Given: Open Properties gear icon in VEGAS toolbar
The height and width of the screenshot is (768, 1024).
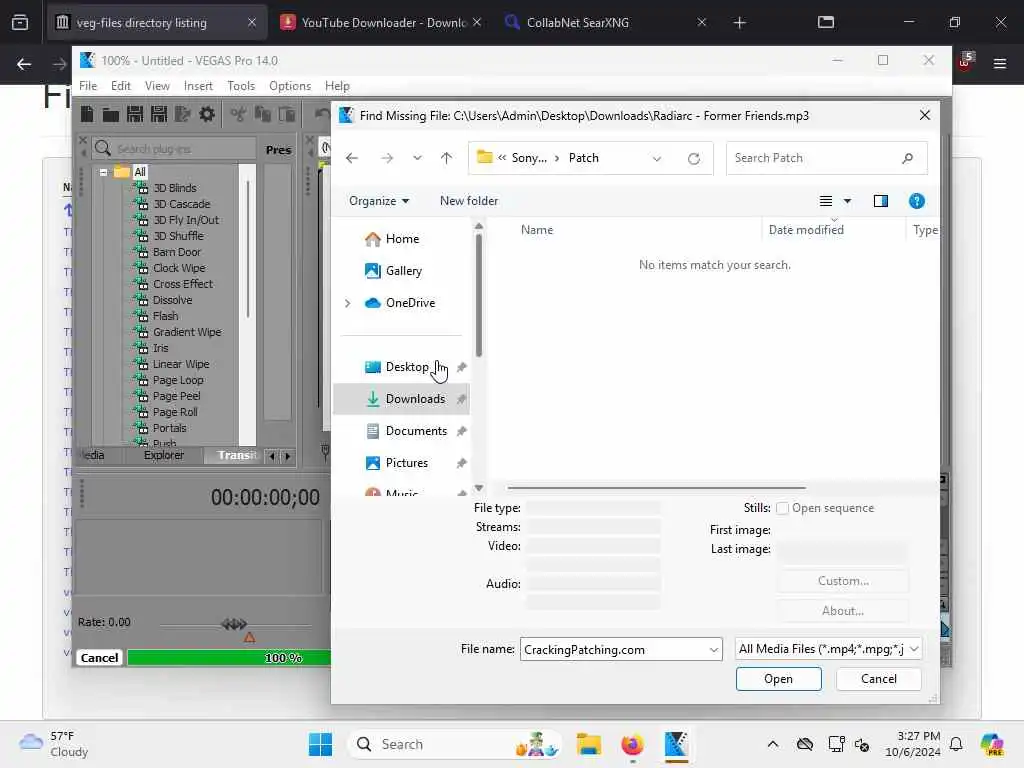Looking at the screenshot, I should point(207,115).
